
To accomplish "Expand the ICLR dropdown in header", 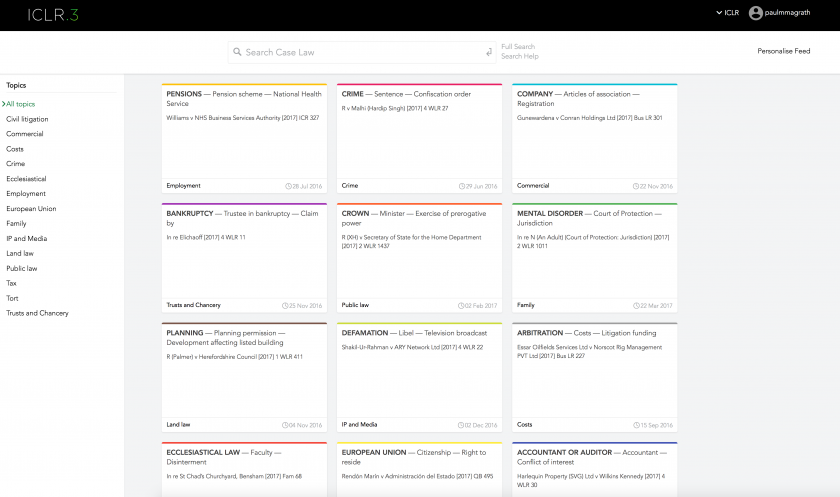I will (727, 13).
